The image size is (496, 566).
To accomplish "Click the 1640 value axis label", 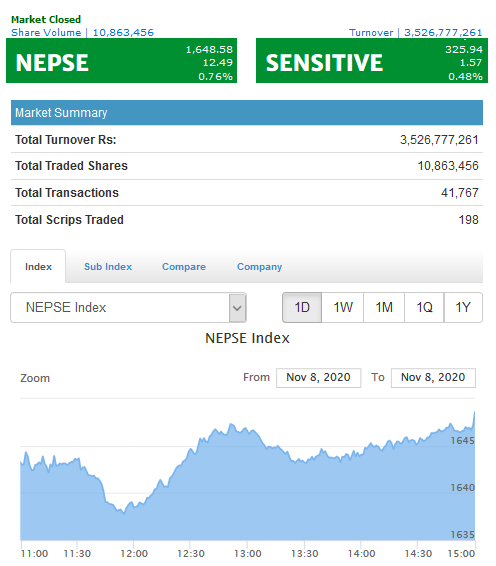I will (x=462, y=488).
